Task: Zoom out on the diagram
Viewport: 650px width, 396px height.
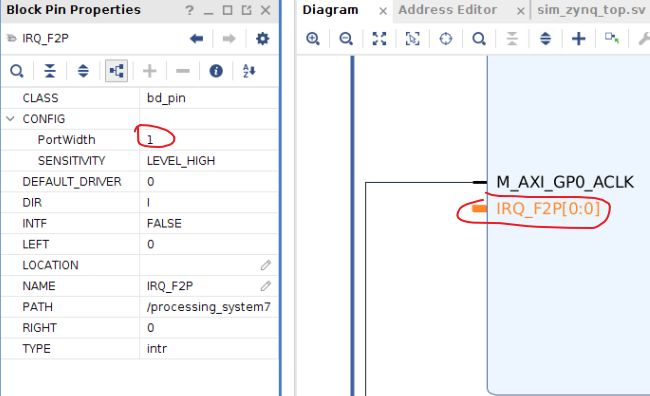Action: click(346, 39)
